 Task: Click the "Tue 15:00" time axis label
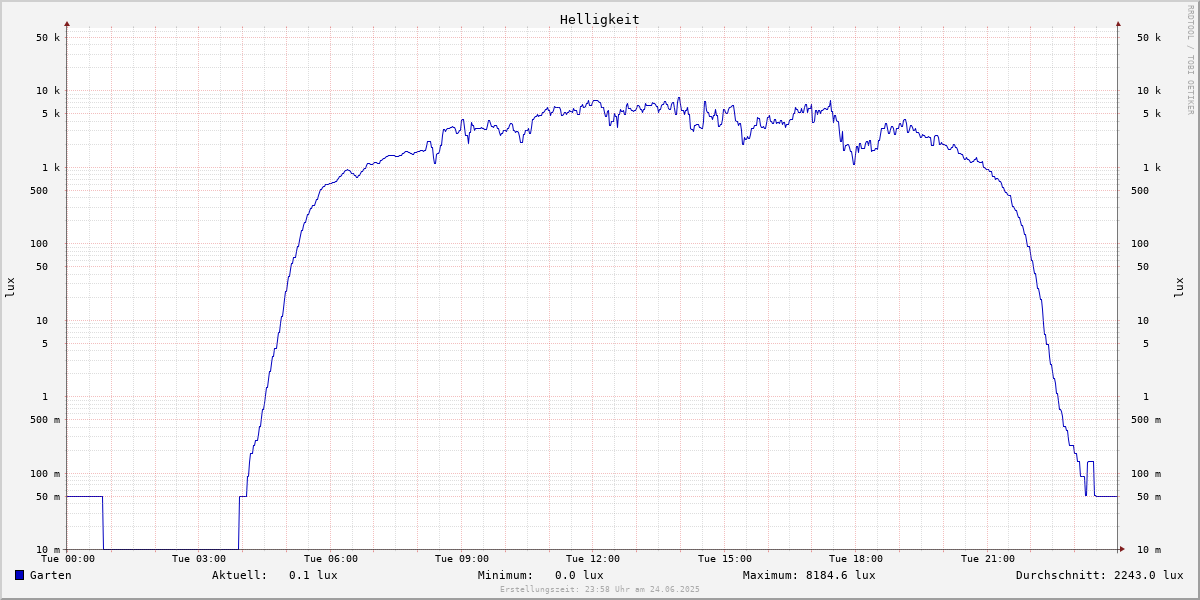725,559
